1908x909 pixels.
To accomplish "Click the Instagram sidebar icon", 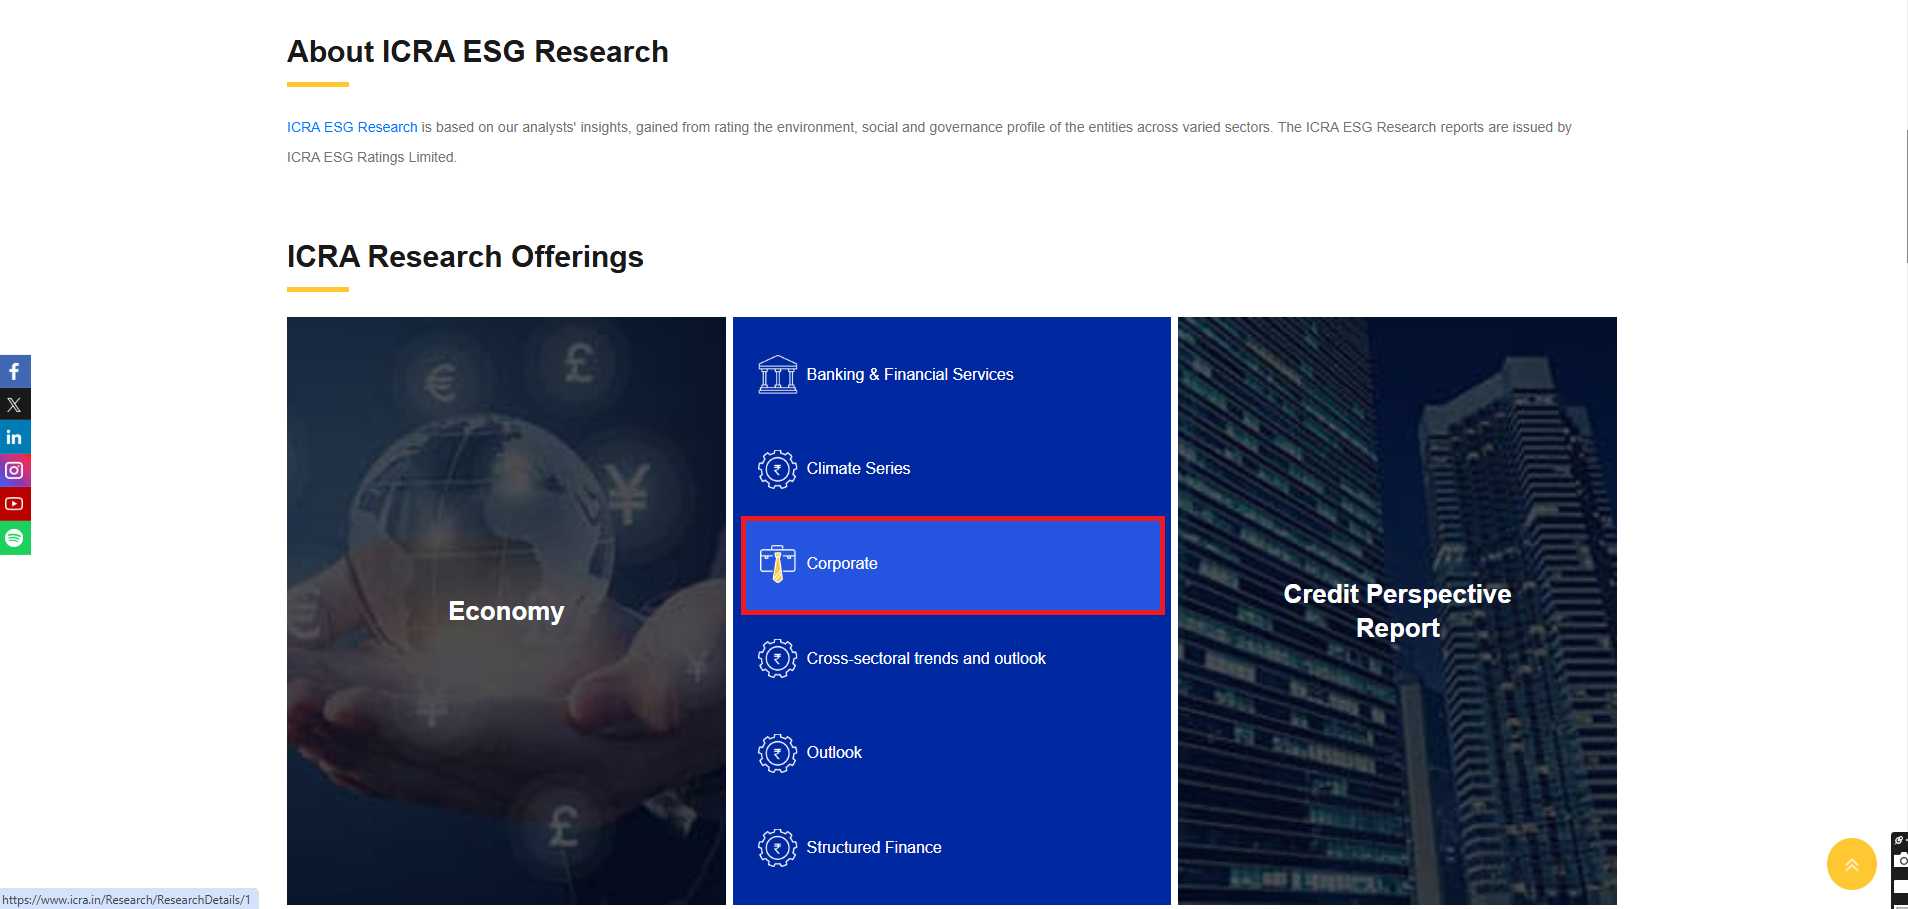I will 14,471.
